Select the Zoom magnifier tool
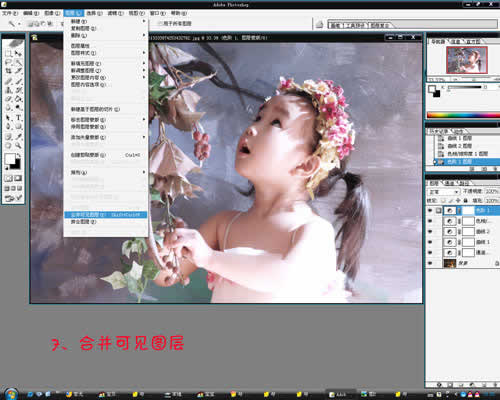The image size is (500, 400). click(x=18, y=146)
